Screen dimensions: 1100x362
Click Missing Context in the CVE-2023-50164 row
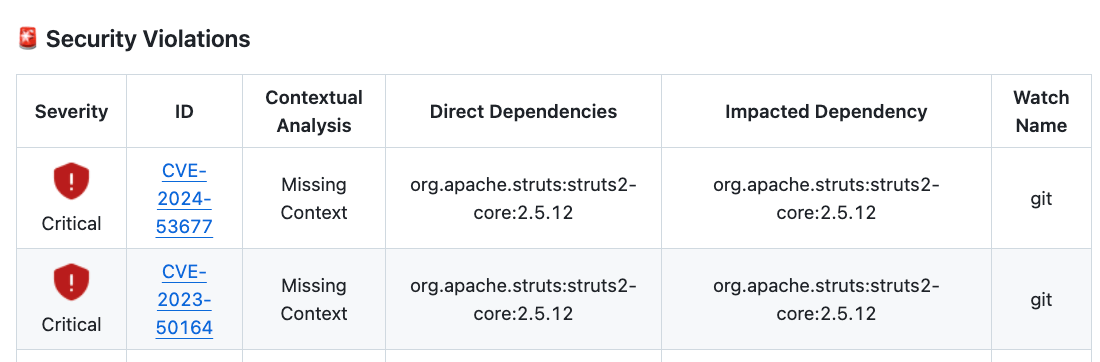[x=314, y=300]
